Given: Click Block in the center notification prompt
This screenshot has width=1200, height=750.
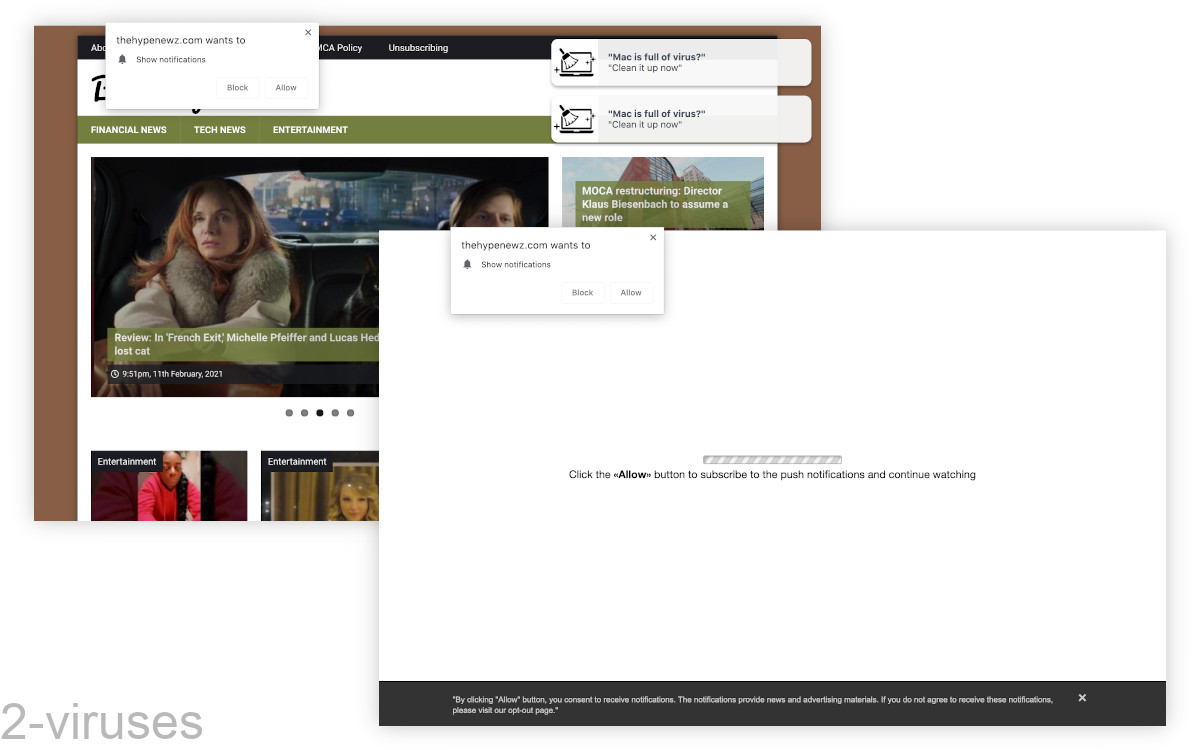Looking at the screenshot, I should coord(582,292).
